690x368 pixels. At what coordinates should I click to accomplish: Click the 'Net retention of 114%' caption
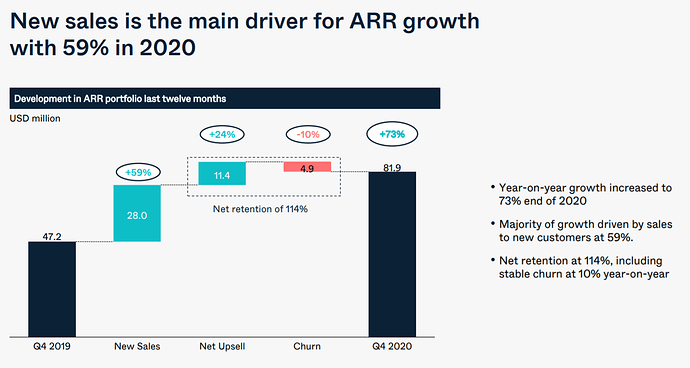point(260,209)
